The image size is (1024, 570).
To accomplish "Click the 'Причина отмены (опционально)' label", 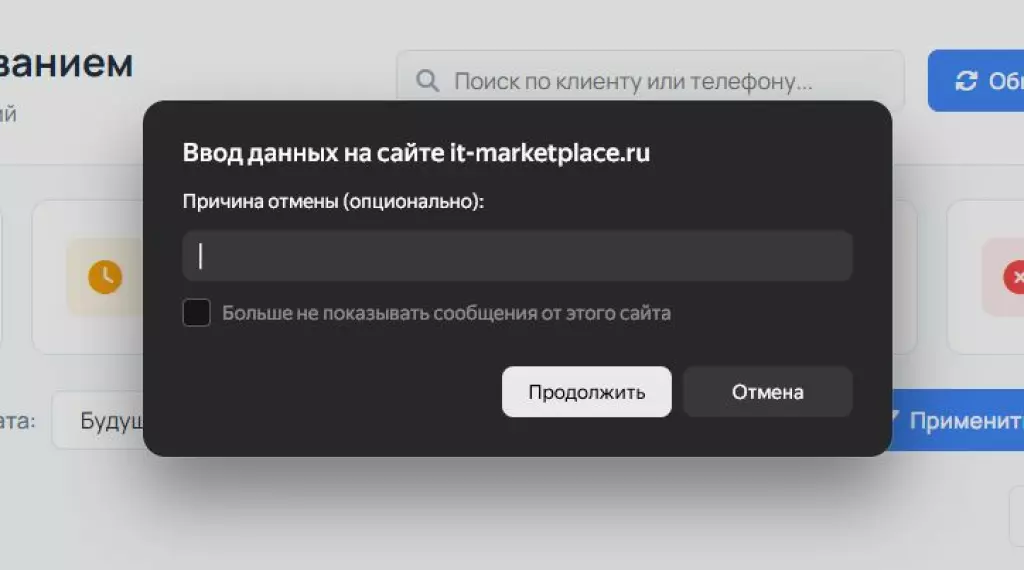I will click(333, 202).
